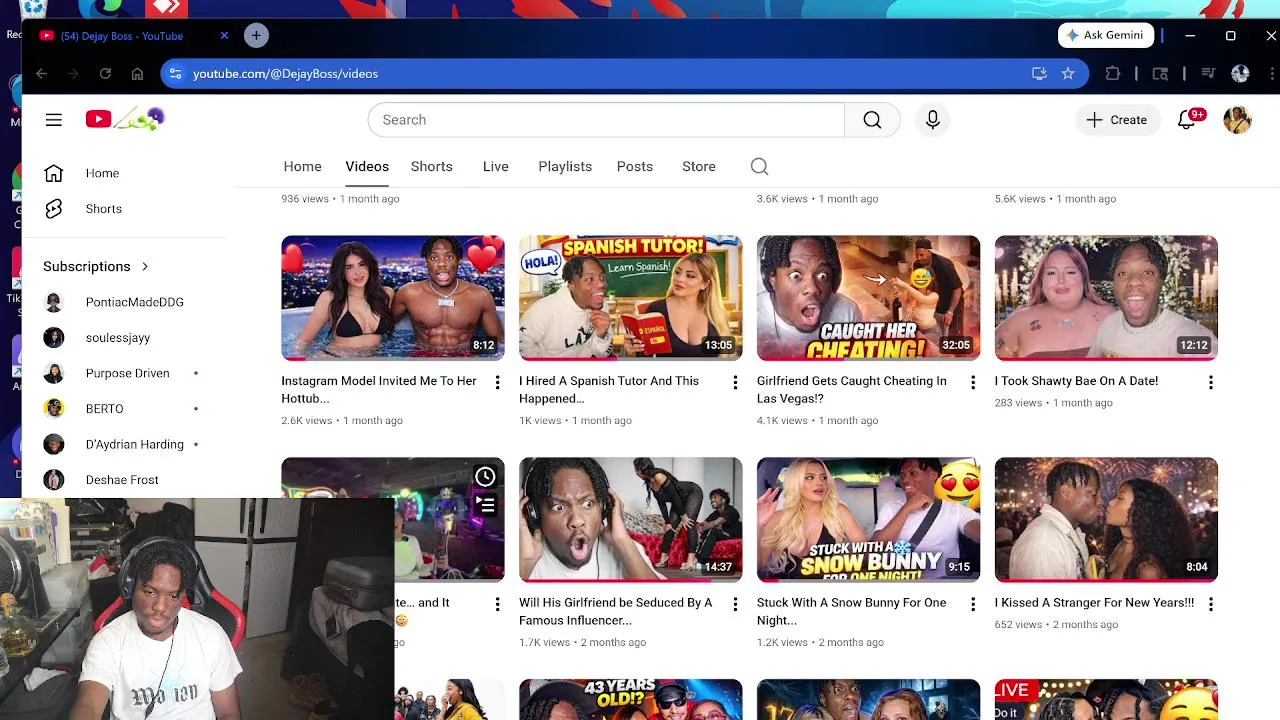Open the browser profile avatar
Screen dimensions: 1280x720
tap(1240, 74)
